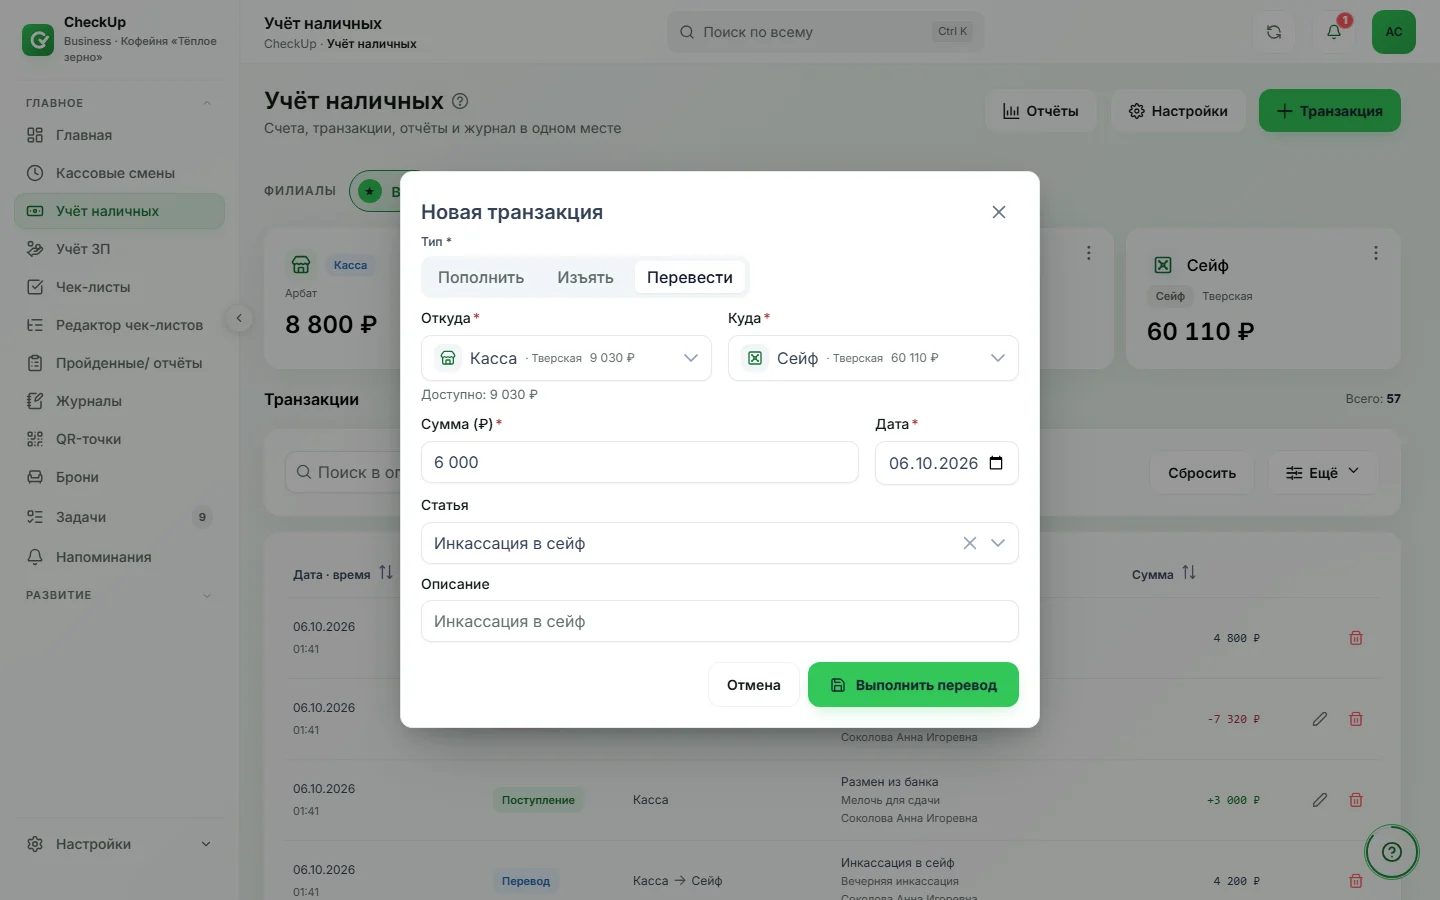
Task: Close the Новая транзакция dialog
Action: click(x=999, y=212)
